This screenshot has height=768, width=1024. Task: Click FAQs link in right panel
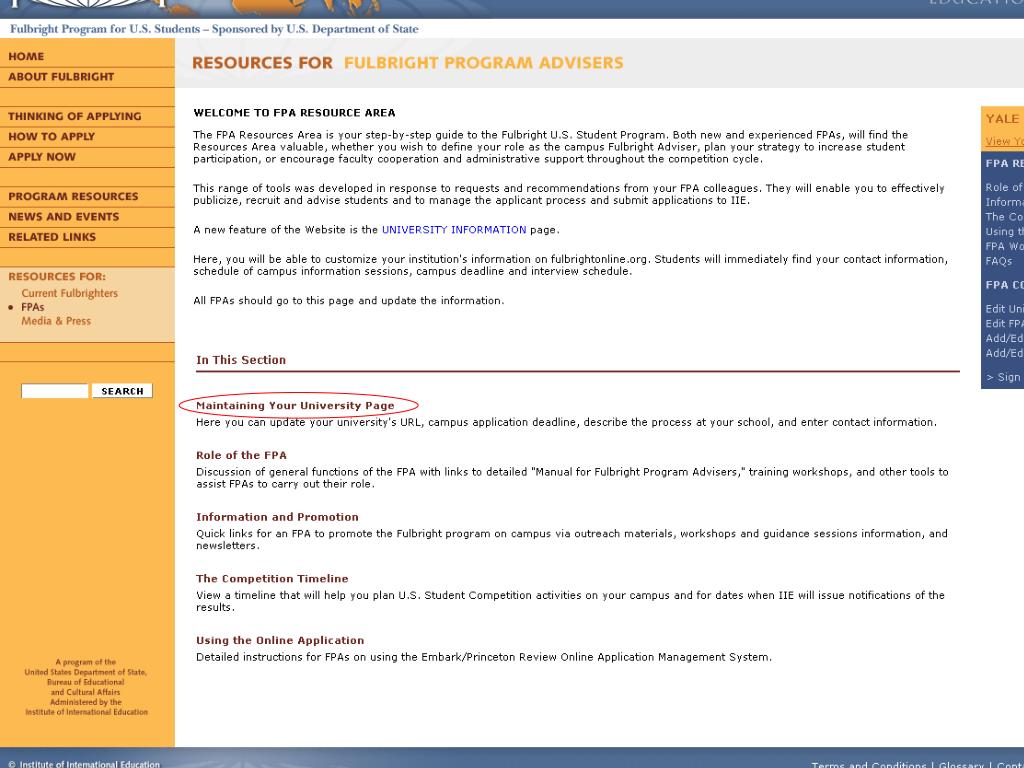(x=999, y=261)
